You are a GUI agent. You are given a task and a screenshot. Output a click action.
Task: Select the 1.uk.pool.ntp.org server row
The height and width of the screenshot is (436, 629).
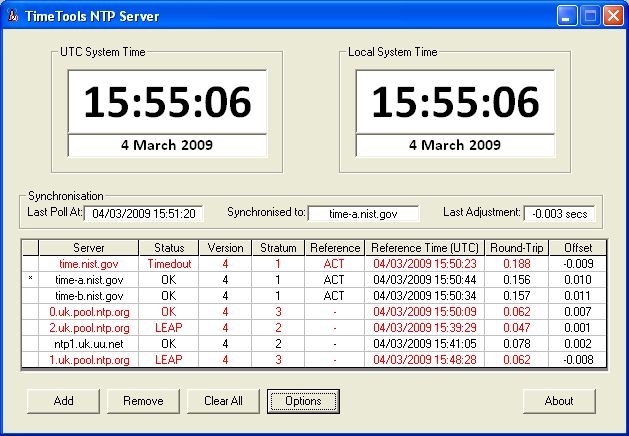pyautogui.click(x=314, y=359)
